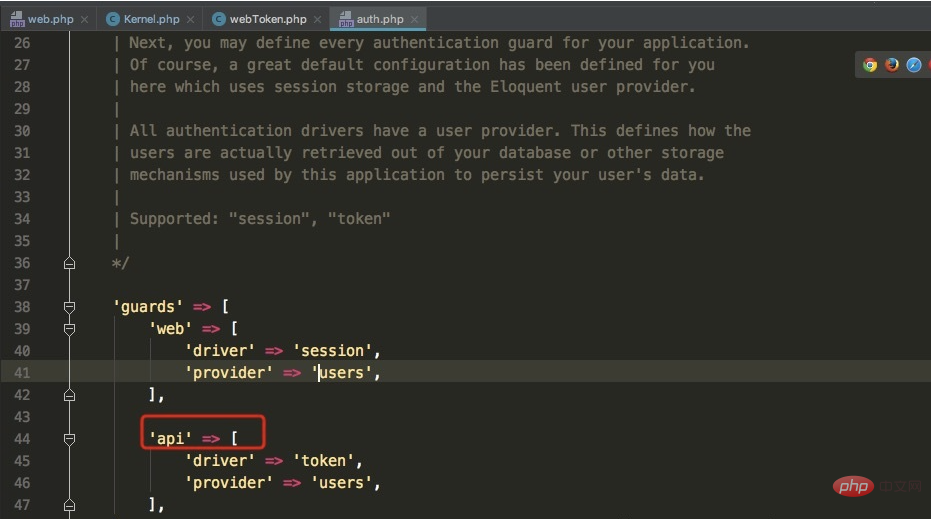This screenshot has width=932, height=519.
Task: Click the class icon on Kernel.php tab
Action: [x=112, y=19]
